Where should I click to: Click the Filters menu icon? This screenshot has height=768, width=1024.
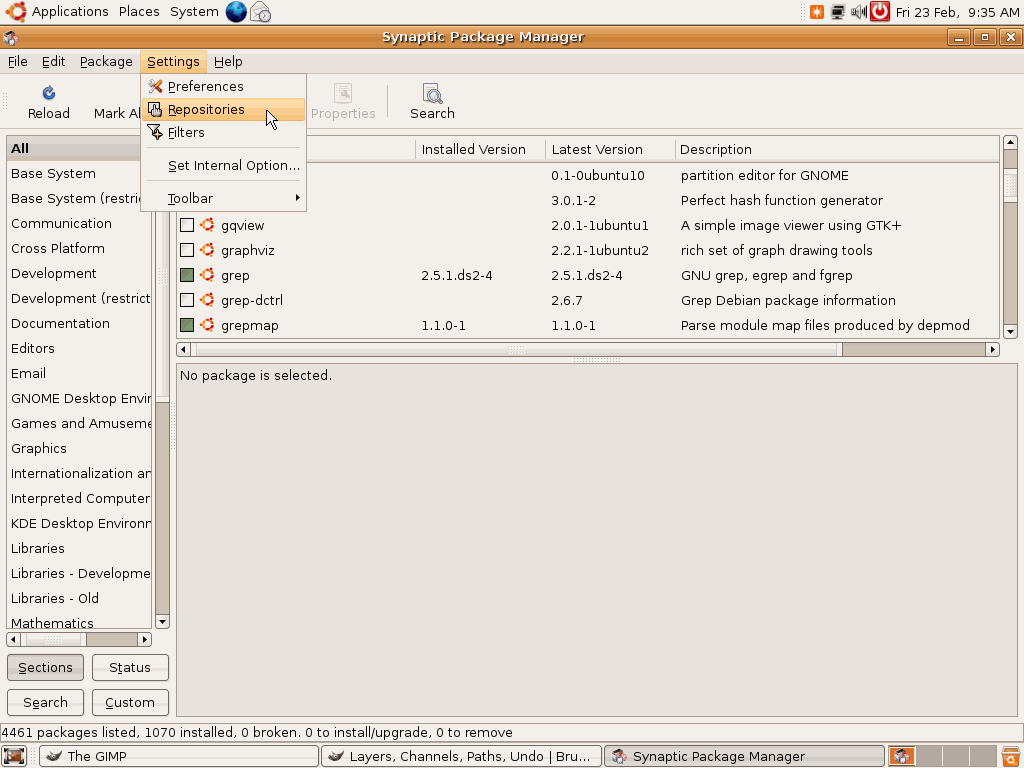point(155,132)
